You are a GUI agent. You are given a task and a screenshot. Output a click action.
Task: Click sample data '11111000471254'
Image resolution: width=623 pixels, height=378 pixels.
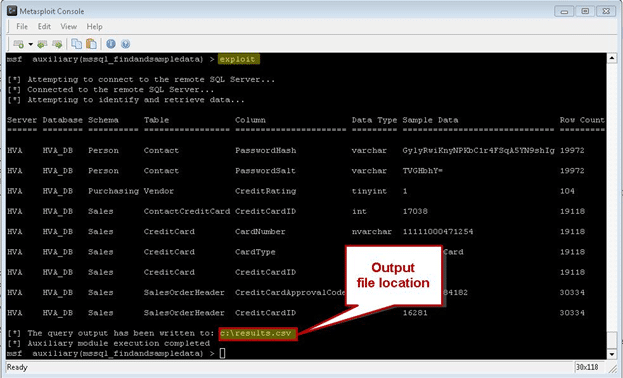point(438,232)
